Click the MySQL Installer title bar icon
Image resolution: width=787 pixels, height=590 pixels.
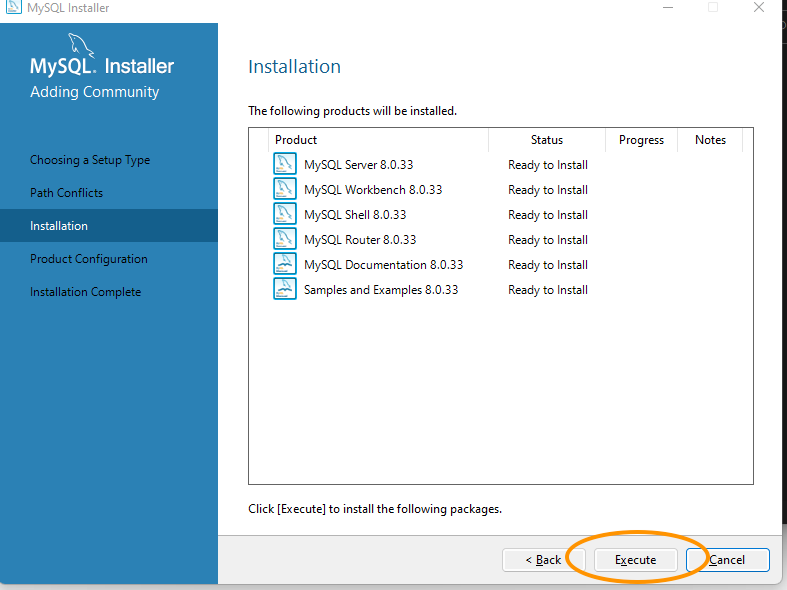click(14, 7)
